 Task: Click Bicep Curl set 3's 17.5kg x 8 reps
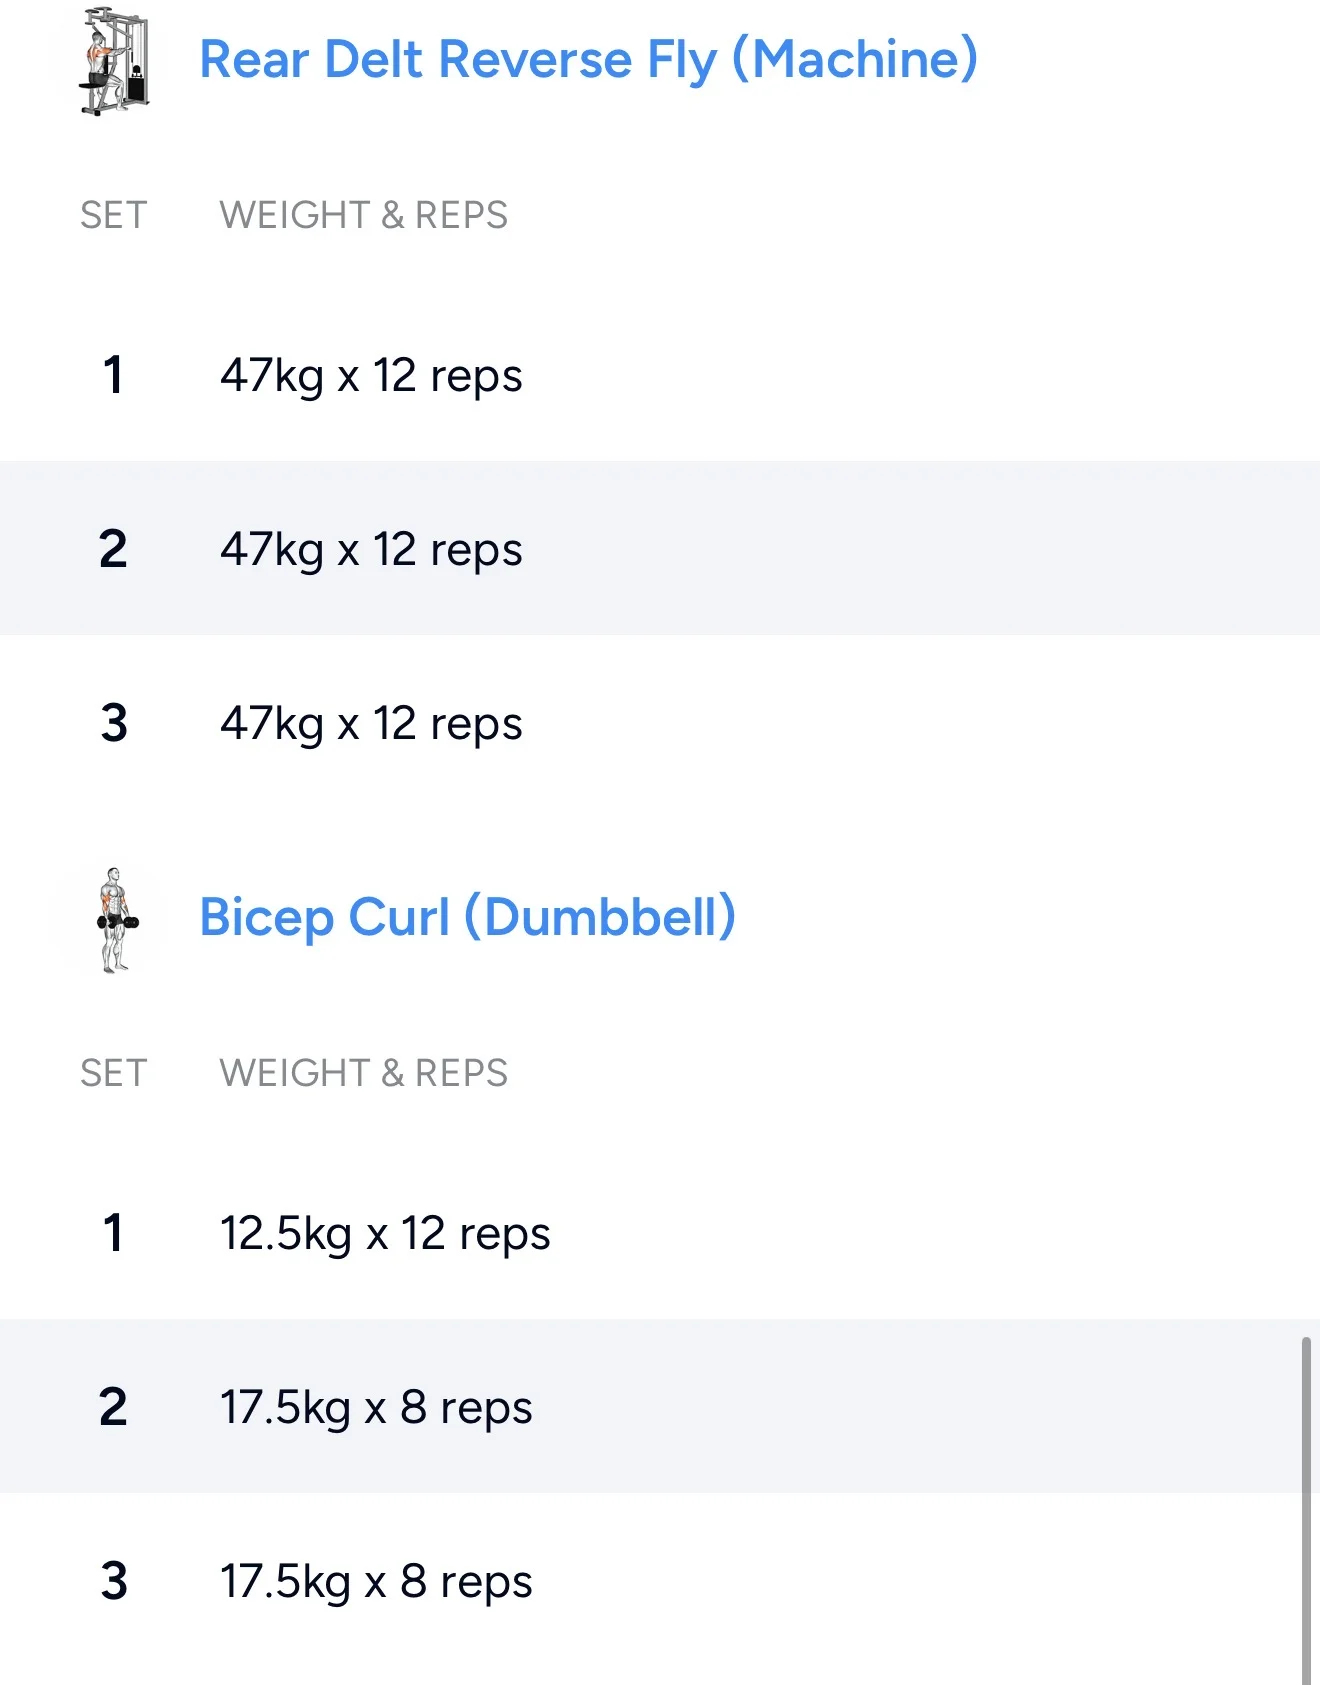click(x=376, y=1581)
